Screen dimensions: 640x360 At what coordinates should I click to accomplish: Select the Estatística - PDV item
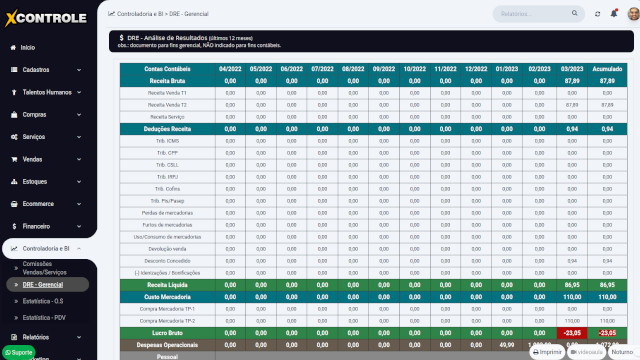[44, 318]
